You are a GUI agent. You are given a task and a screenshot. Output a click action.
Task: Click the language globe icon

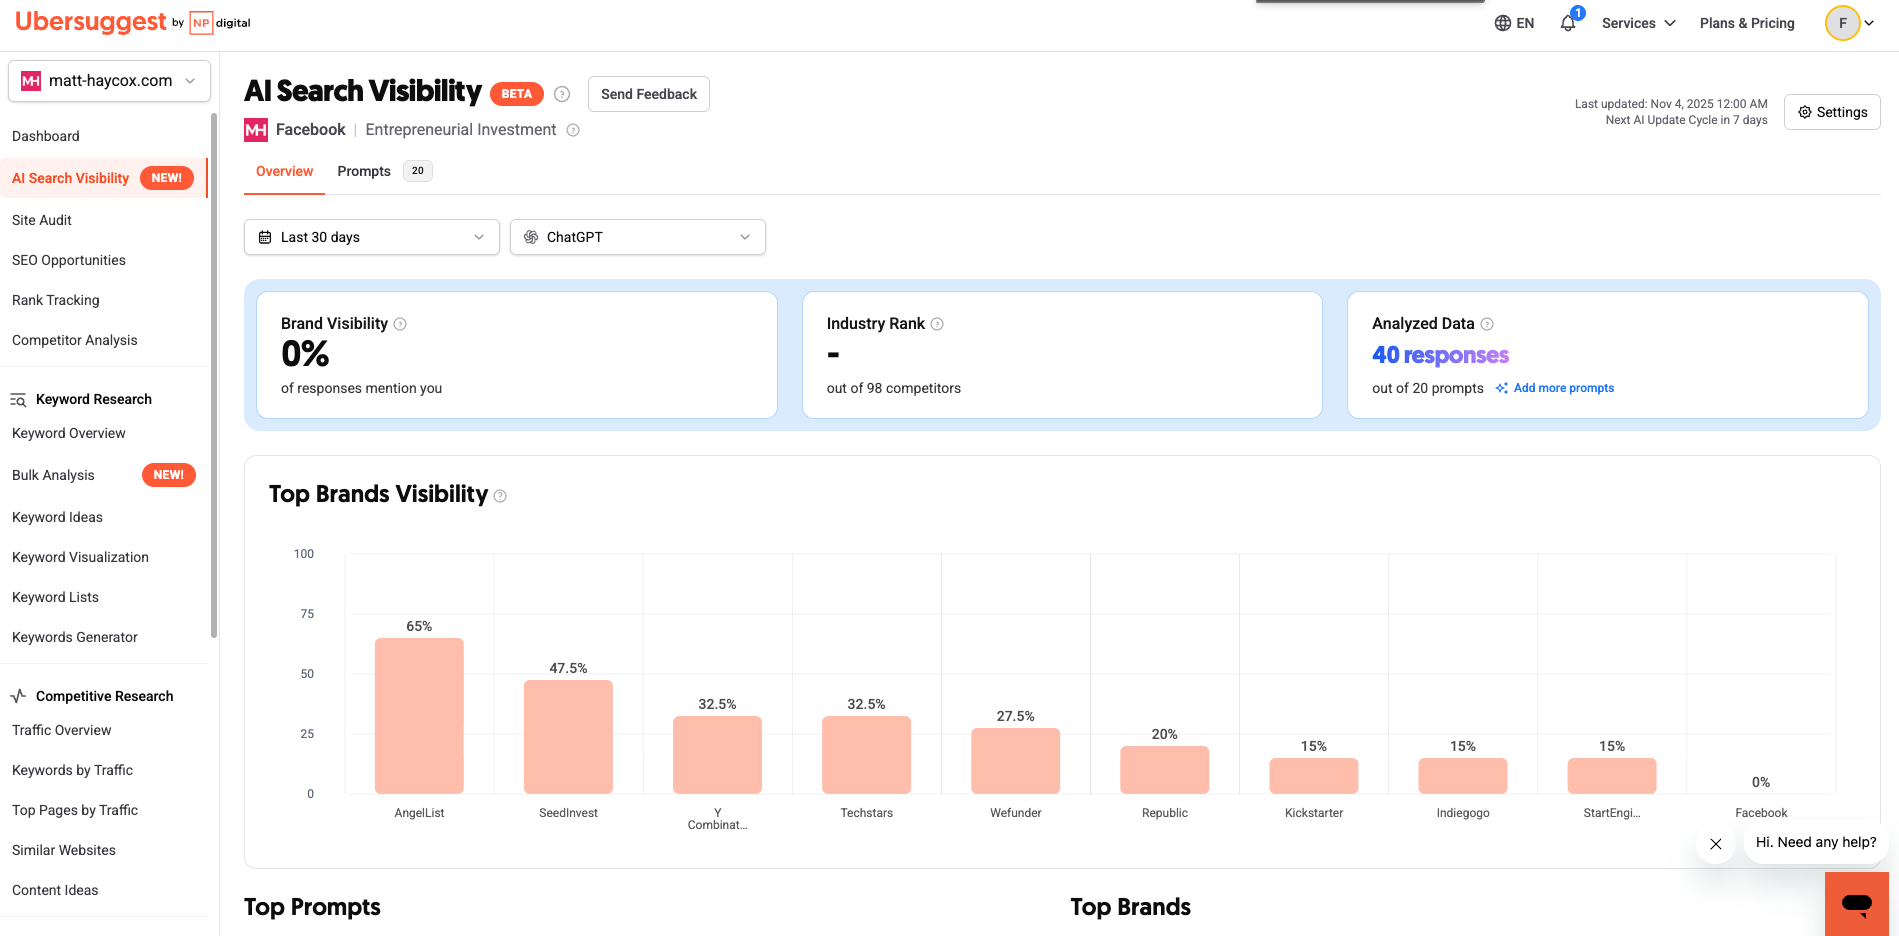[1502, 23]
